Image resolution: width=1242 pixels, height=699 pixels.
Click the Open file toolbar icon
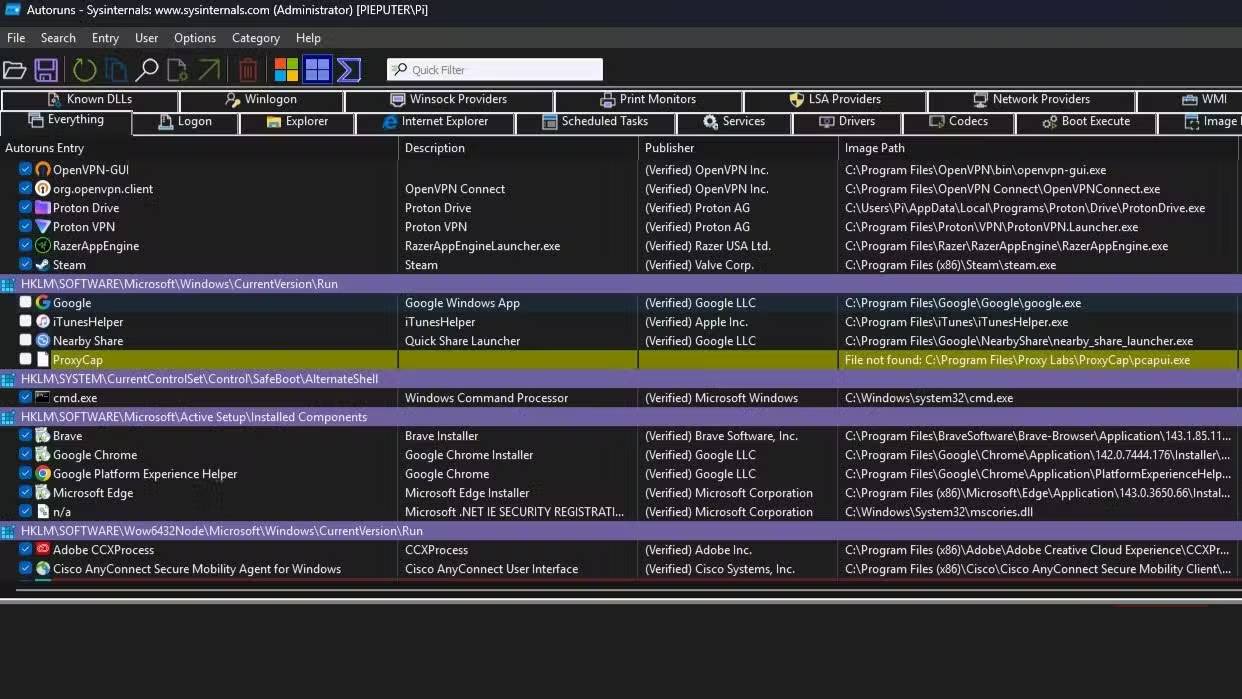(x=14, y=70)
